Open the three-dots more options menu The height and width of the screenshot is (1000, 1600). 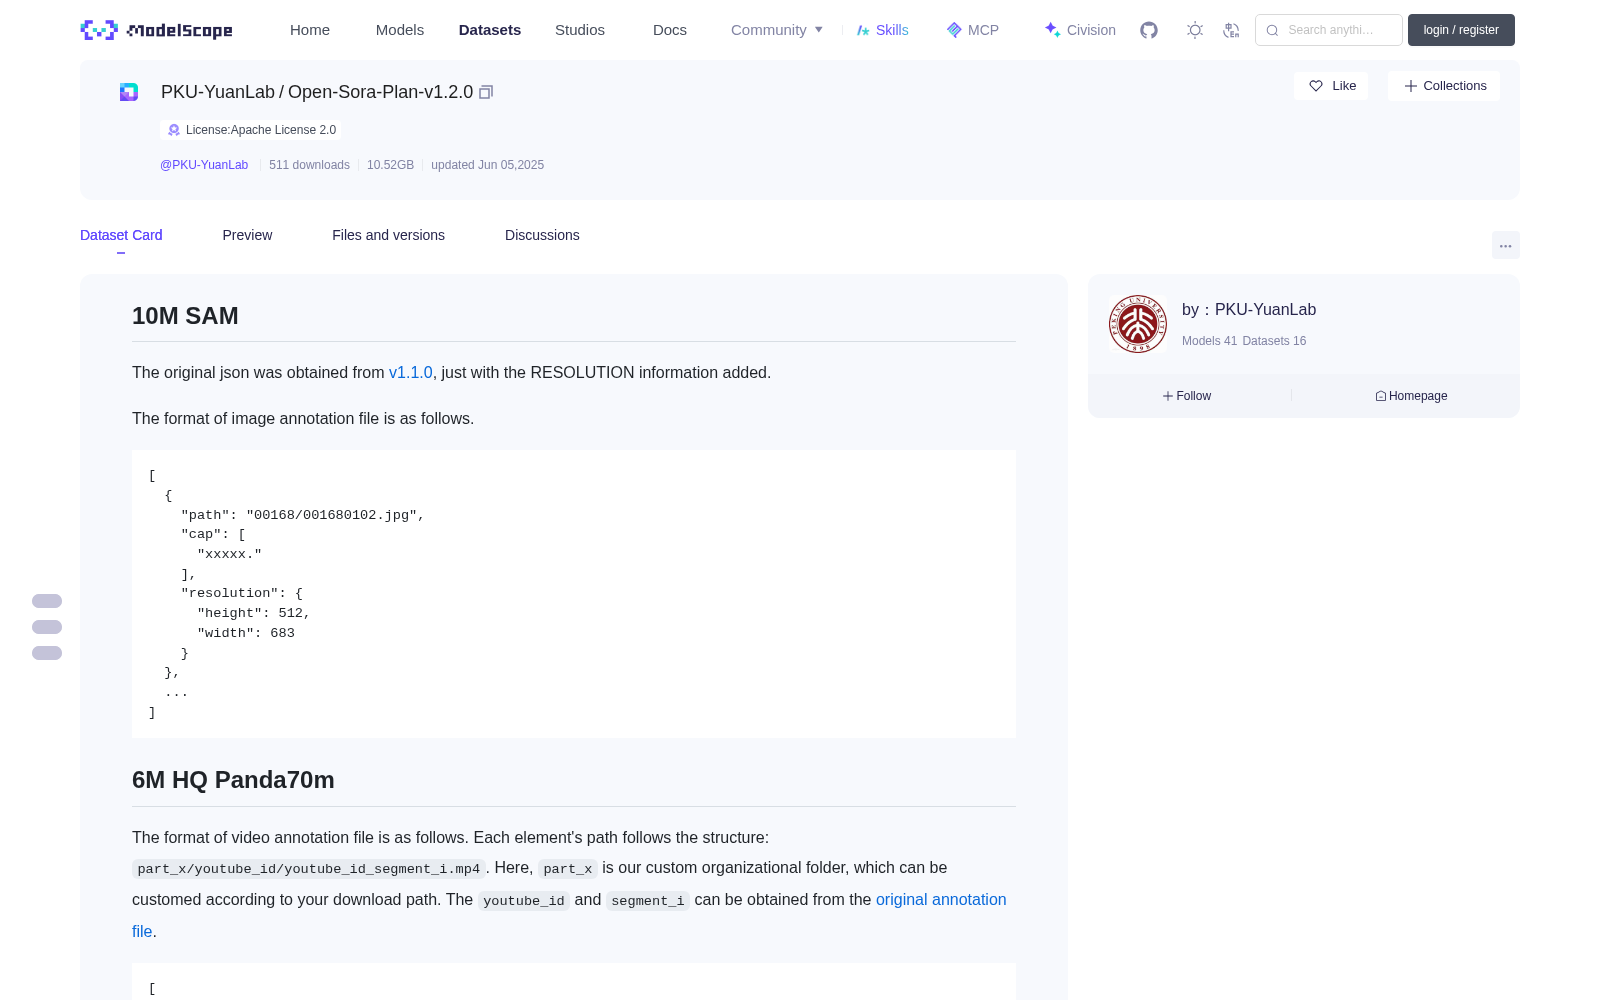1506,245
